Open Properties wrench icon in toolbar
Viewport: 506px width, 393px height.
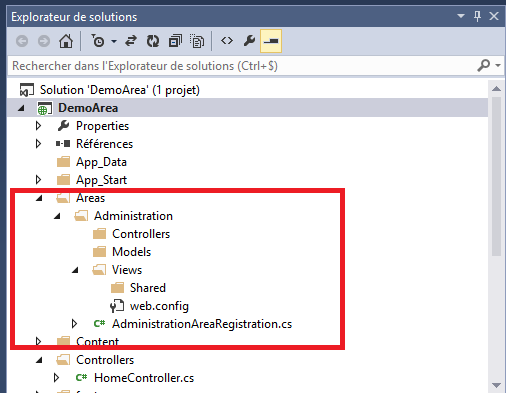[249, 41]
